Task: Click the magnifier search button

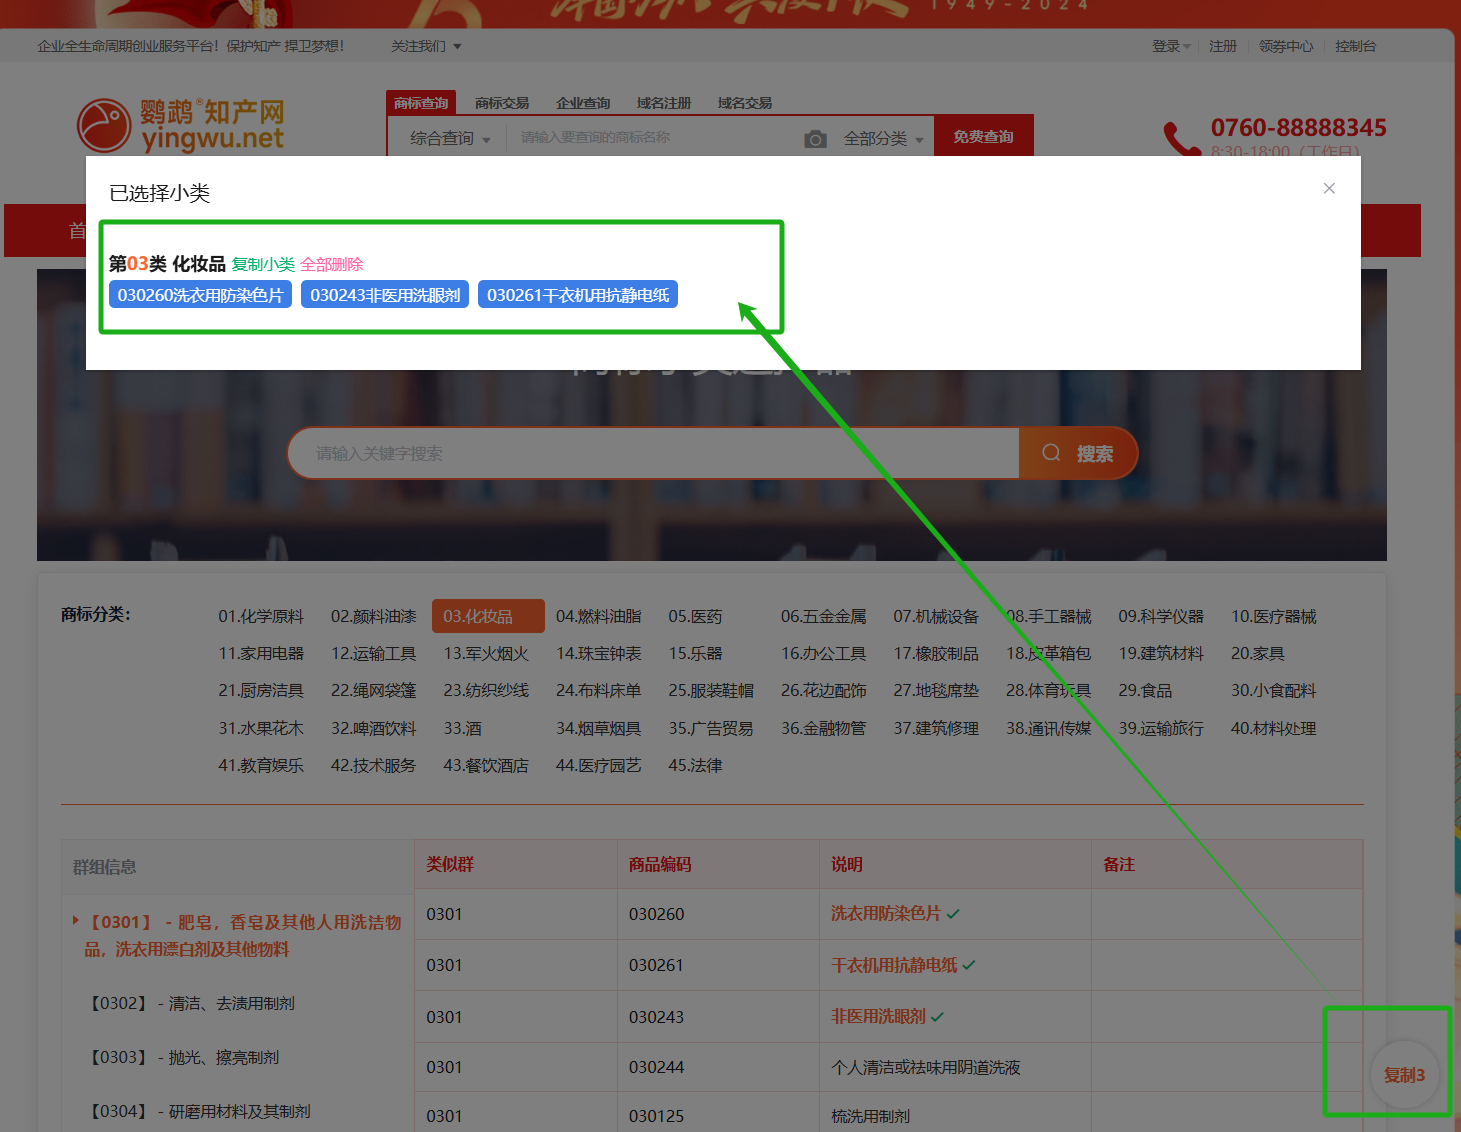Action: coord(1077,454)
